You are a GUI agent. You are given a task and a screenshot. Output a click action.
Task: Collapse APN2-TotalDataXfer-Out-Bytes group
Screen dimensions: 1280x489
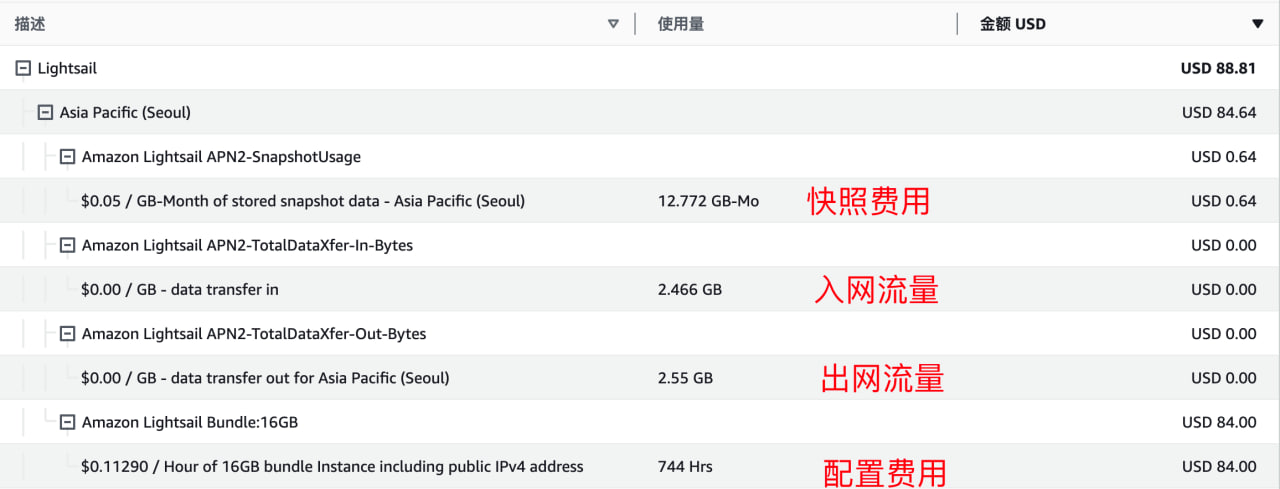click(67, 334)
